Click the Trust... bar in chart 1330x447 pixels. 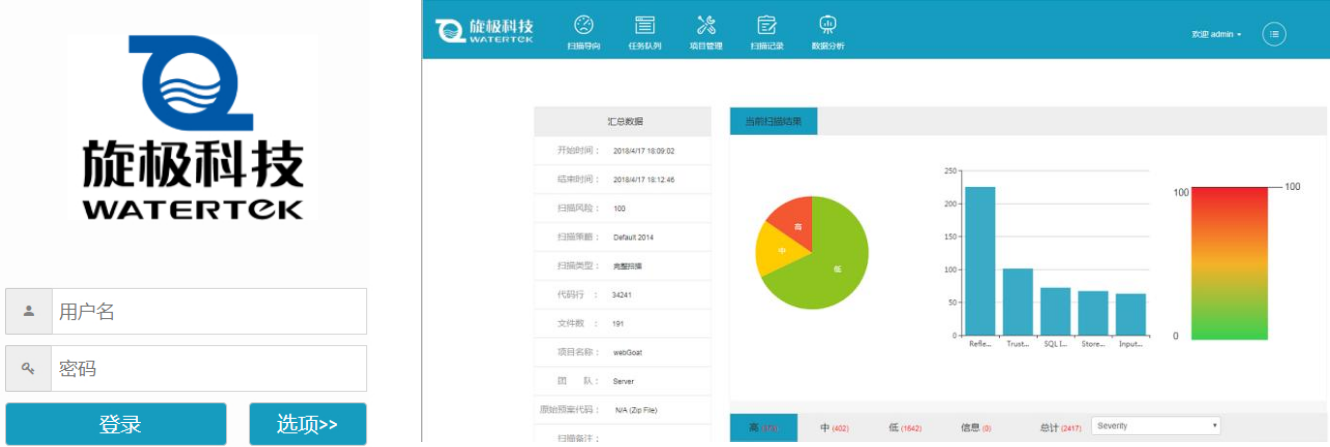[1018, 302]
